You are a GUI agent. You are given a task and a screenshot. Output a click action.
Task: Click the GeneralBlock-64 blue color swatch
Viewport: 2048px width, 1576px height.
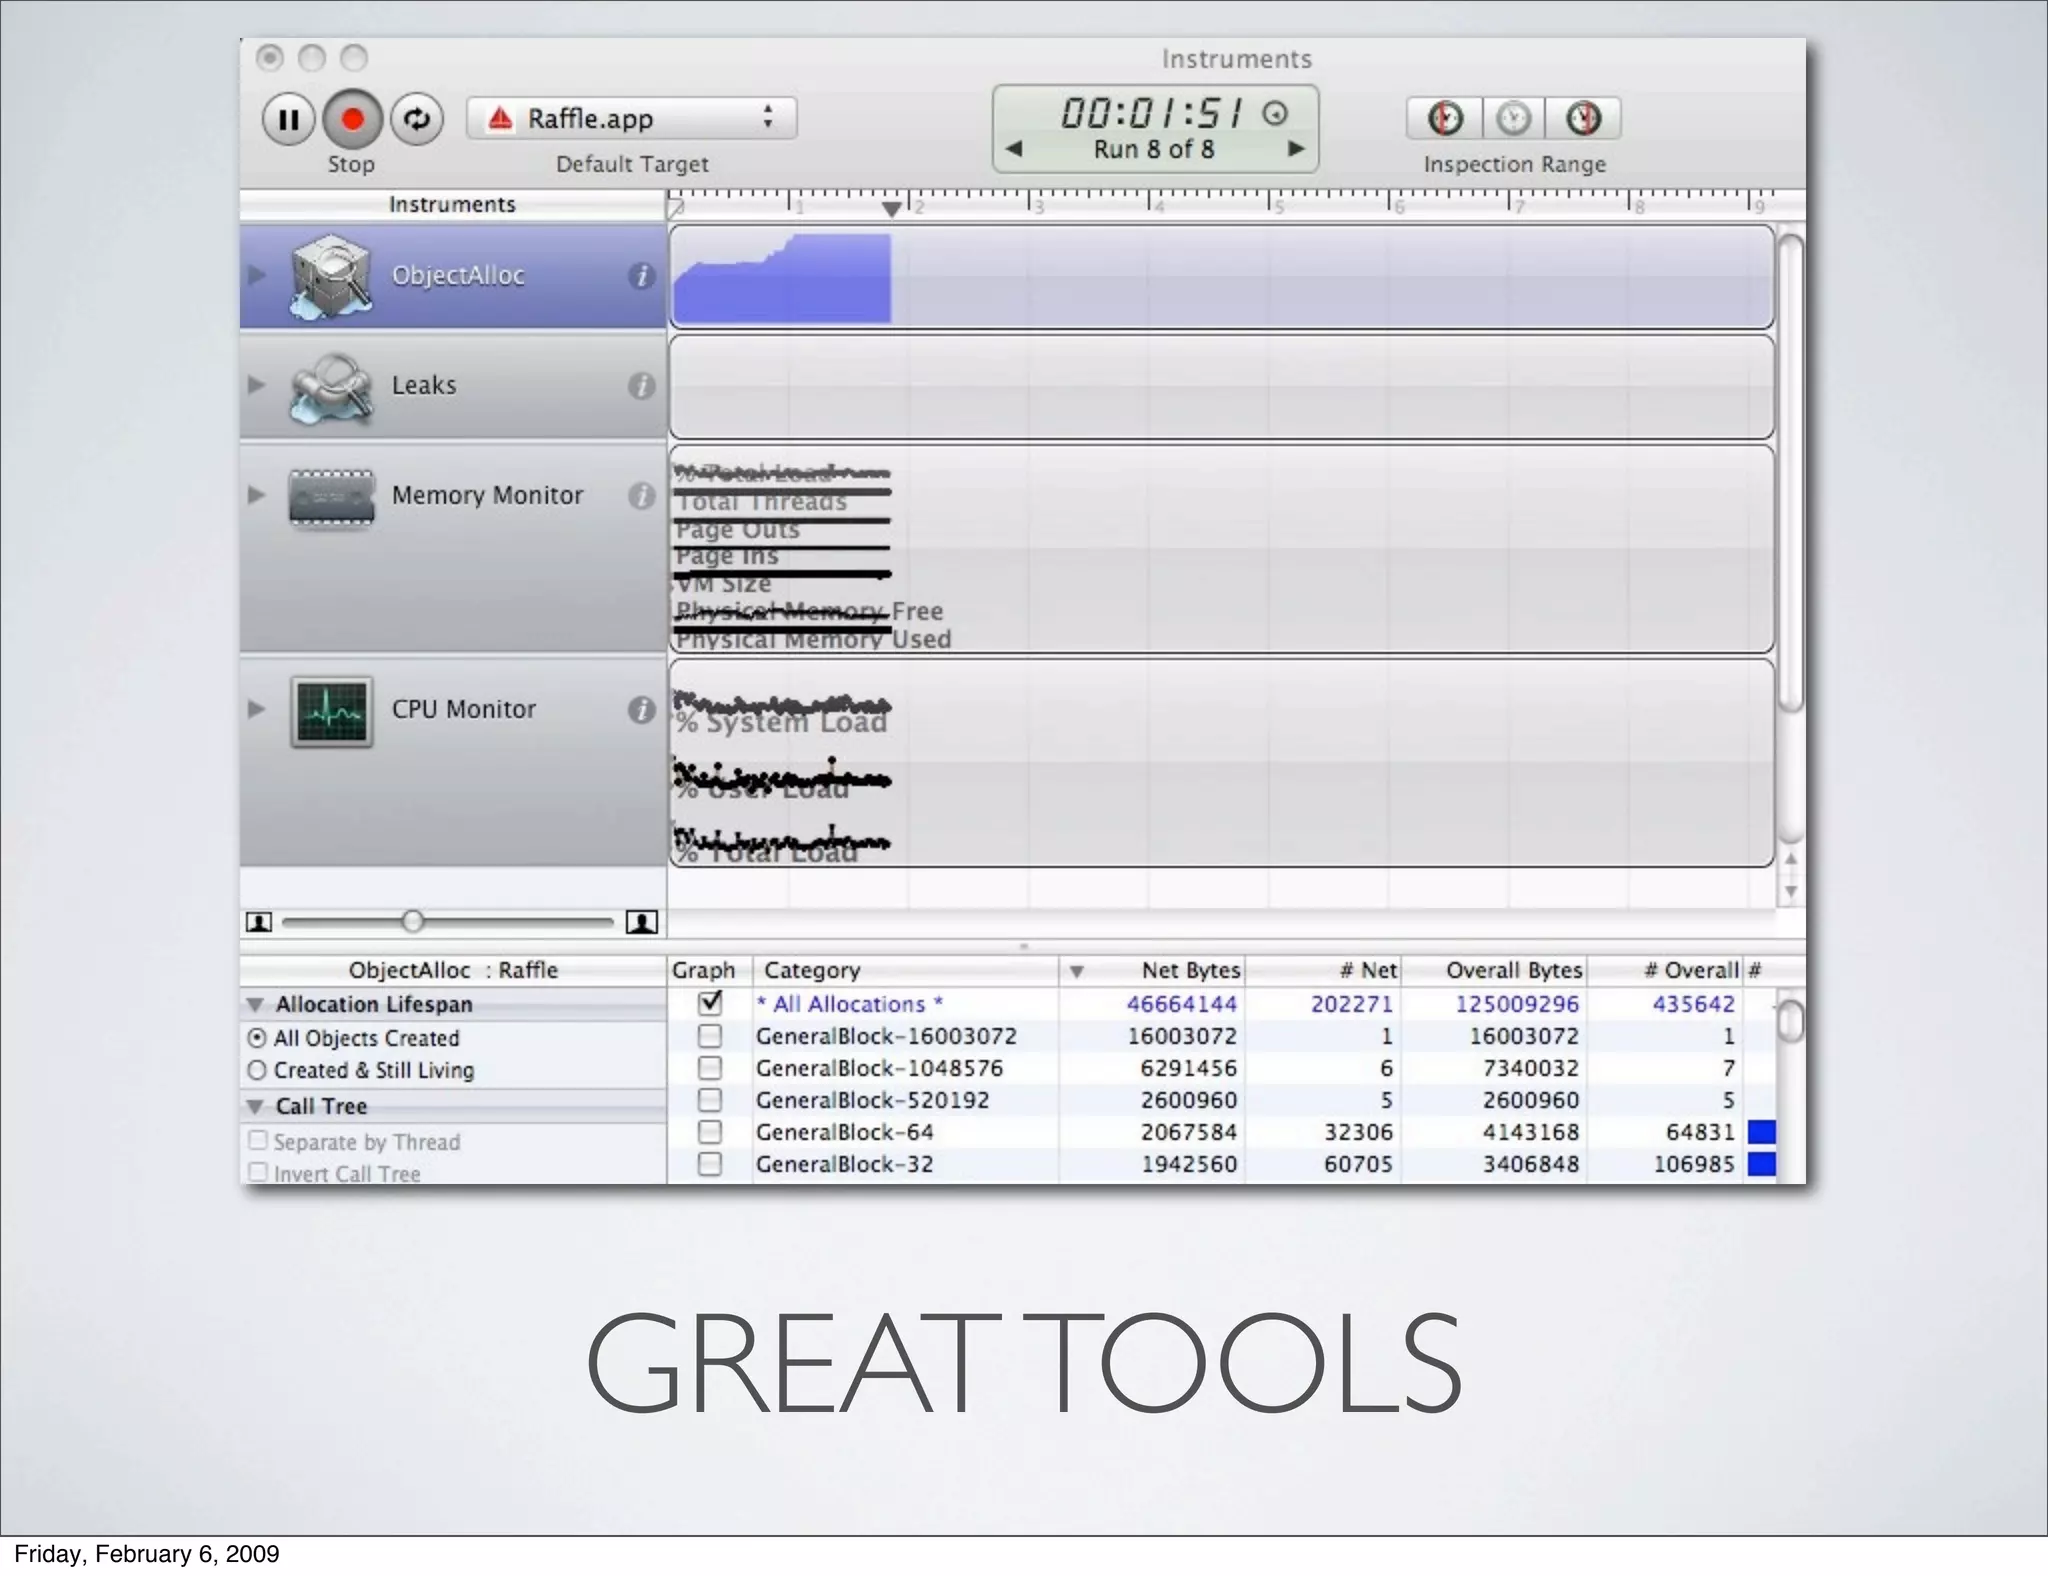(x=1761, y=1132)
